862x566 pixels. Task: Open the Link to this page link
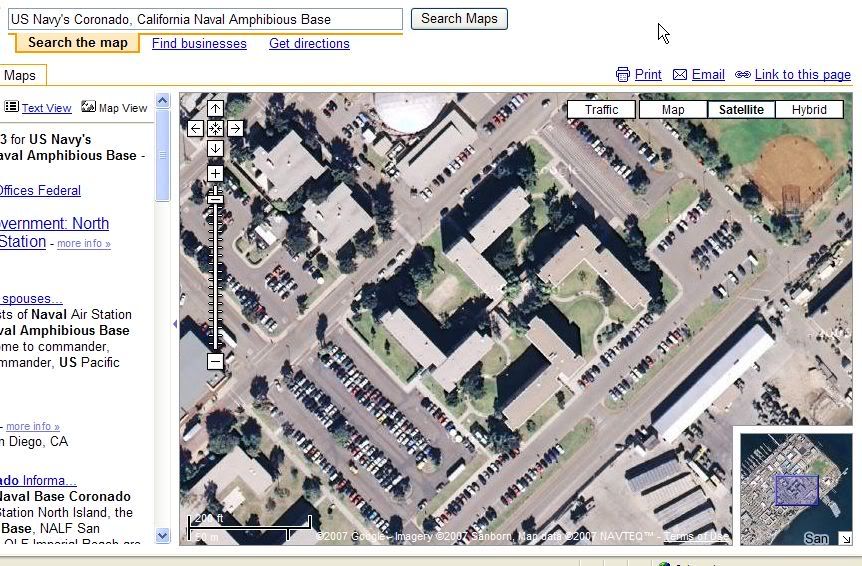pyautogui.click(x=802, y=75)
